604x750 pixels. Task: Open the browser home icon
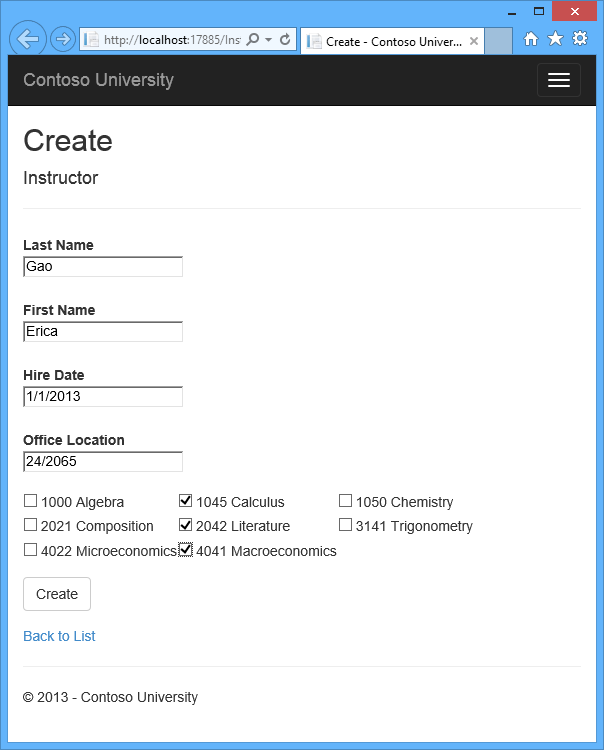point(530,38)
